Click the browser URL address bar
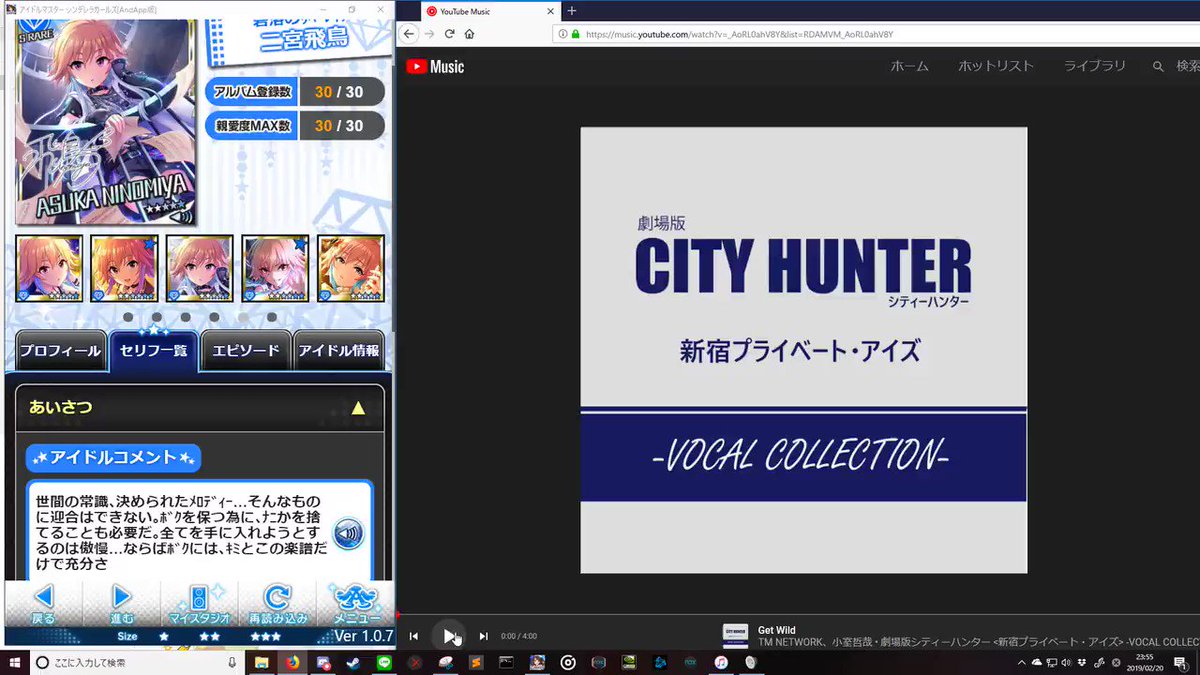Viewport: 1200px width, 675px height. pyautogui.click(x=878, y=33)
